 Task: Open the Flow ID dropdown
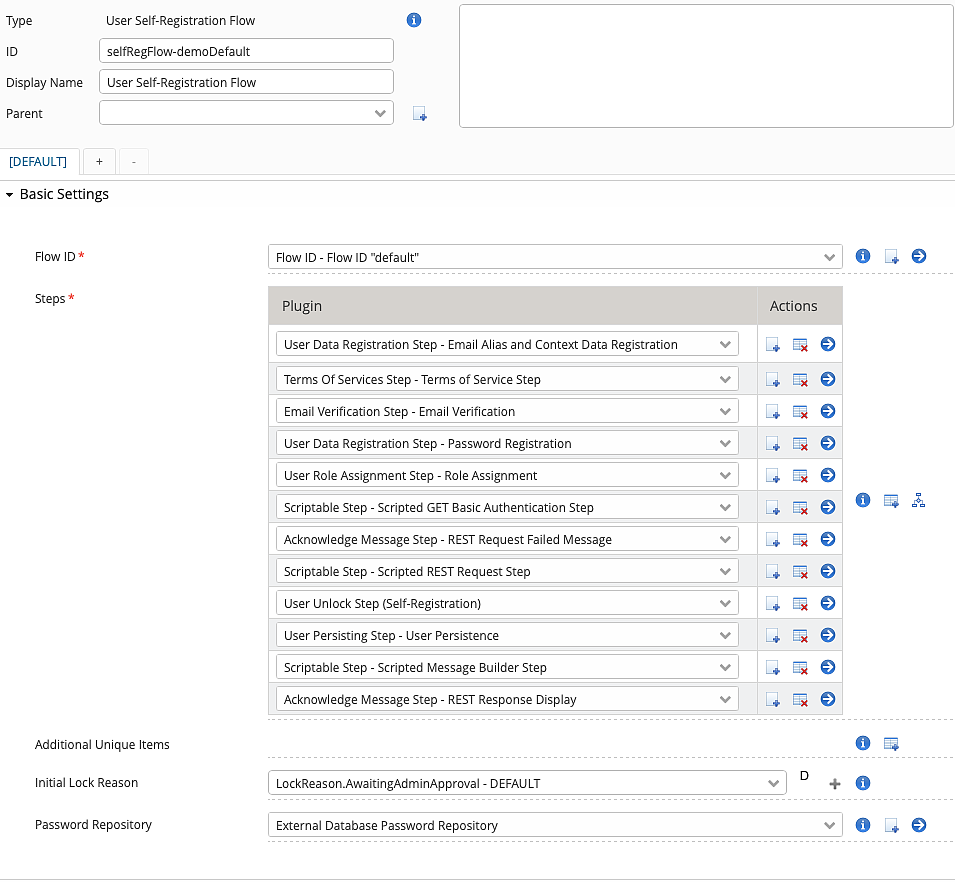point(555,258)
